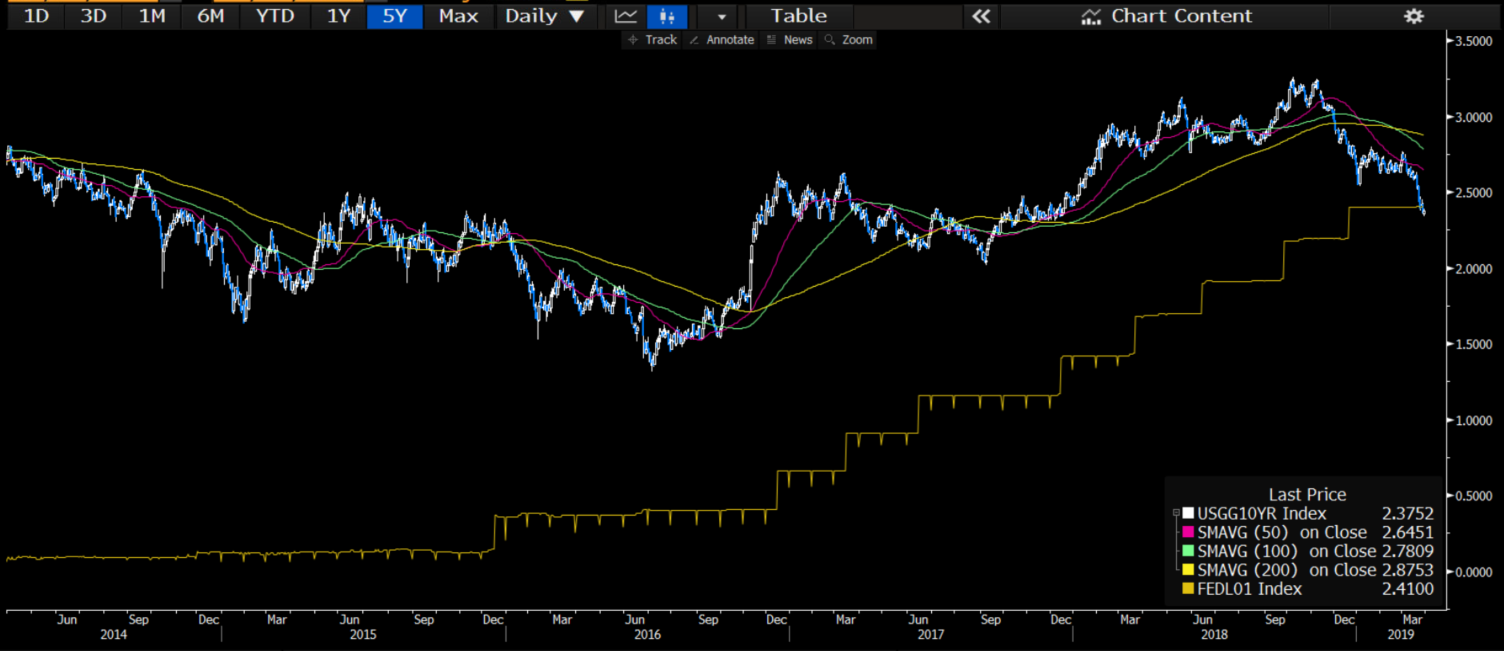1504x651 pixels.
Task: Switch to line chart type
Action: 626,16
